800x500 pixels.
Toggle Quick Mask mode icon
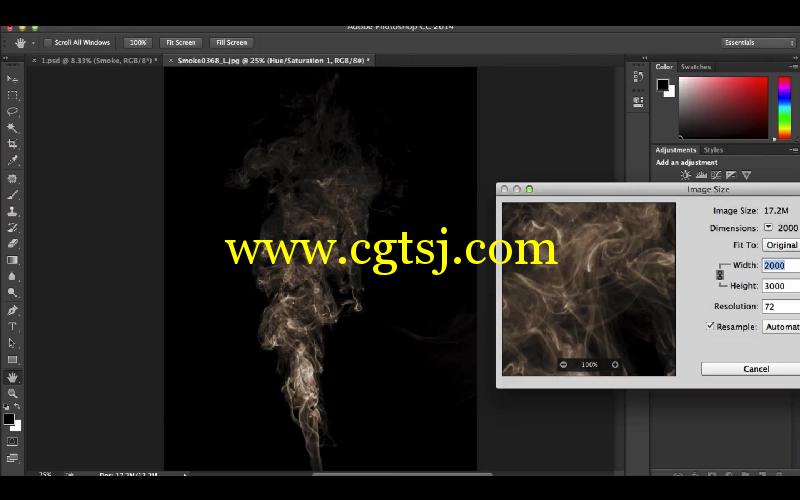12,441
